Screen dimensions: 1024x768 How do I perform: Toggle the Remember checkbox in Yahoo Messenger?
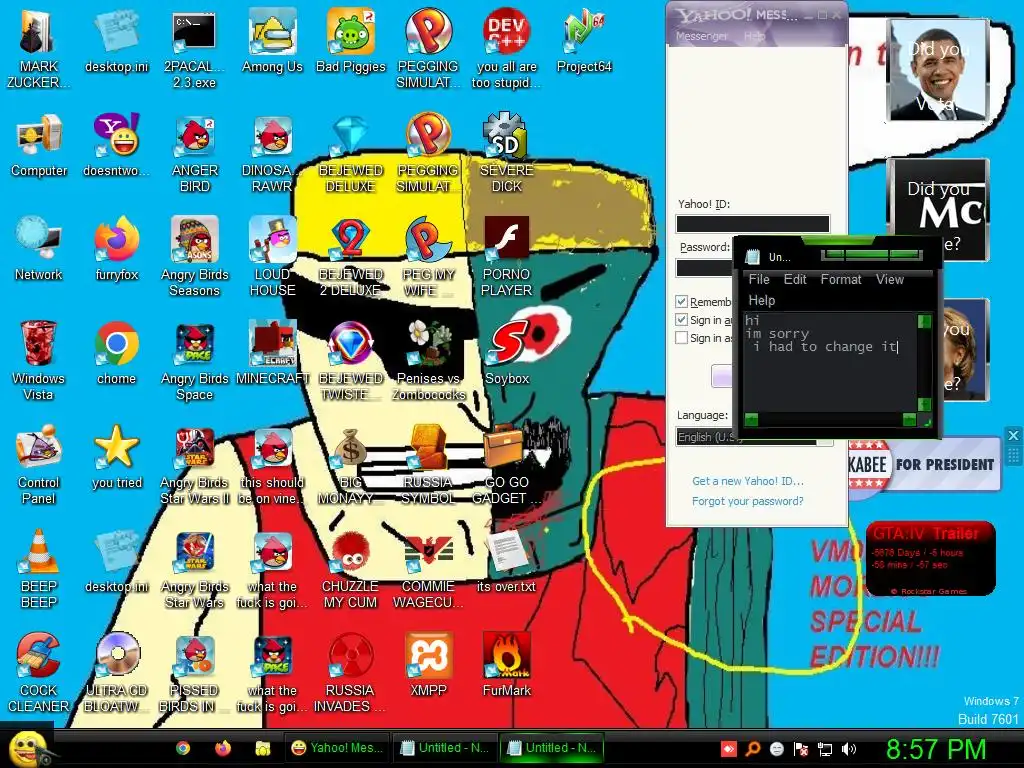[681, 302]
